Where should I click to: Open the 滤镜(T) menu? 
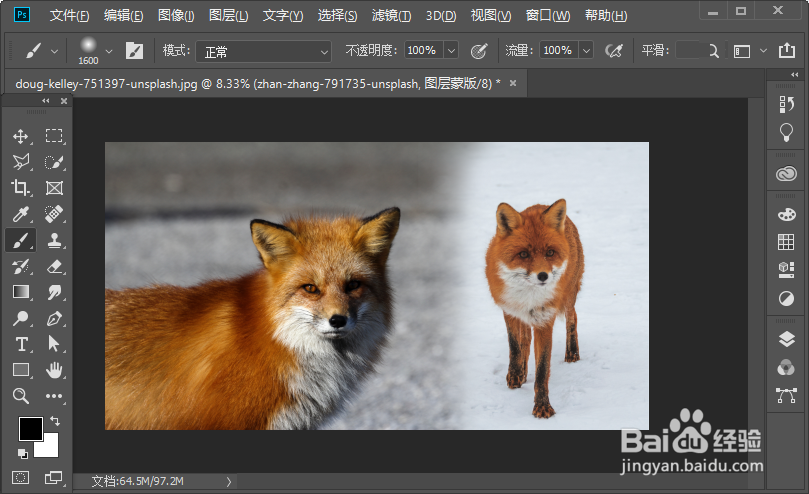point(392,15)
